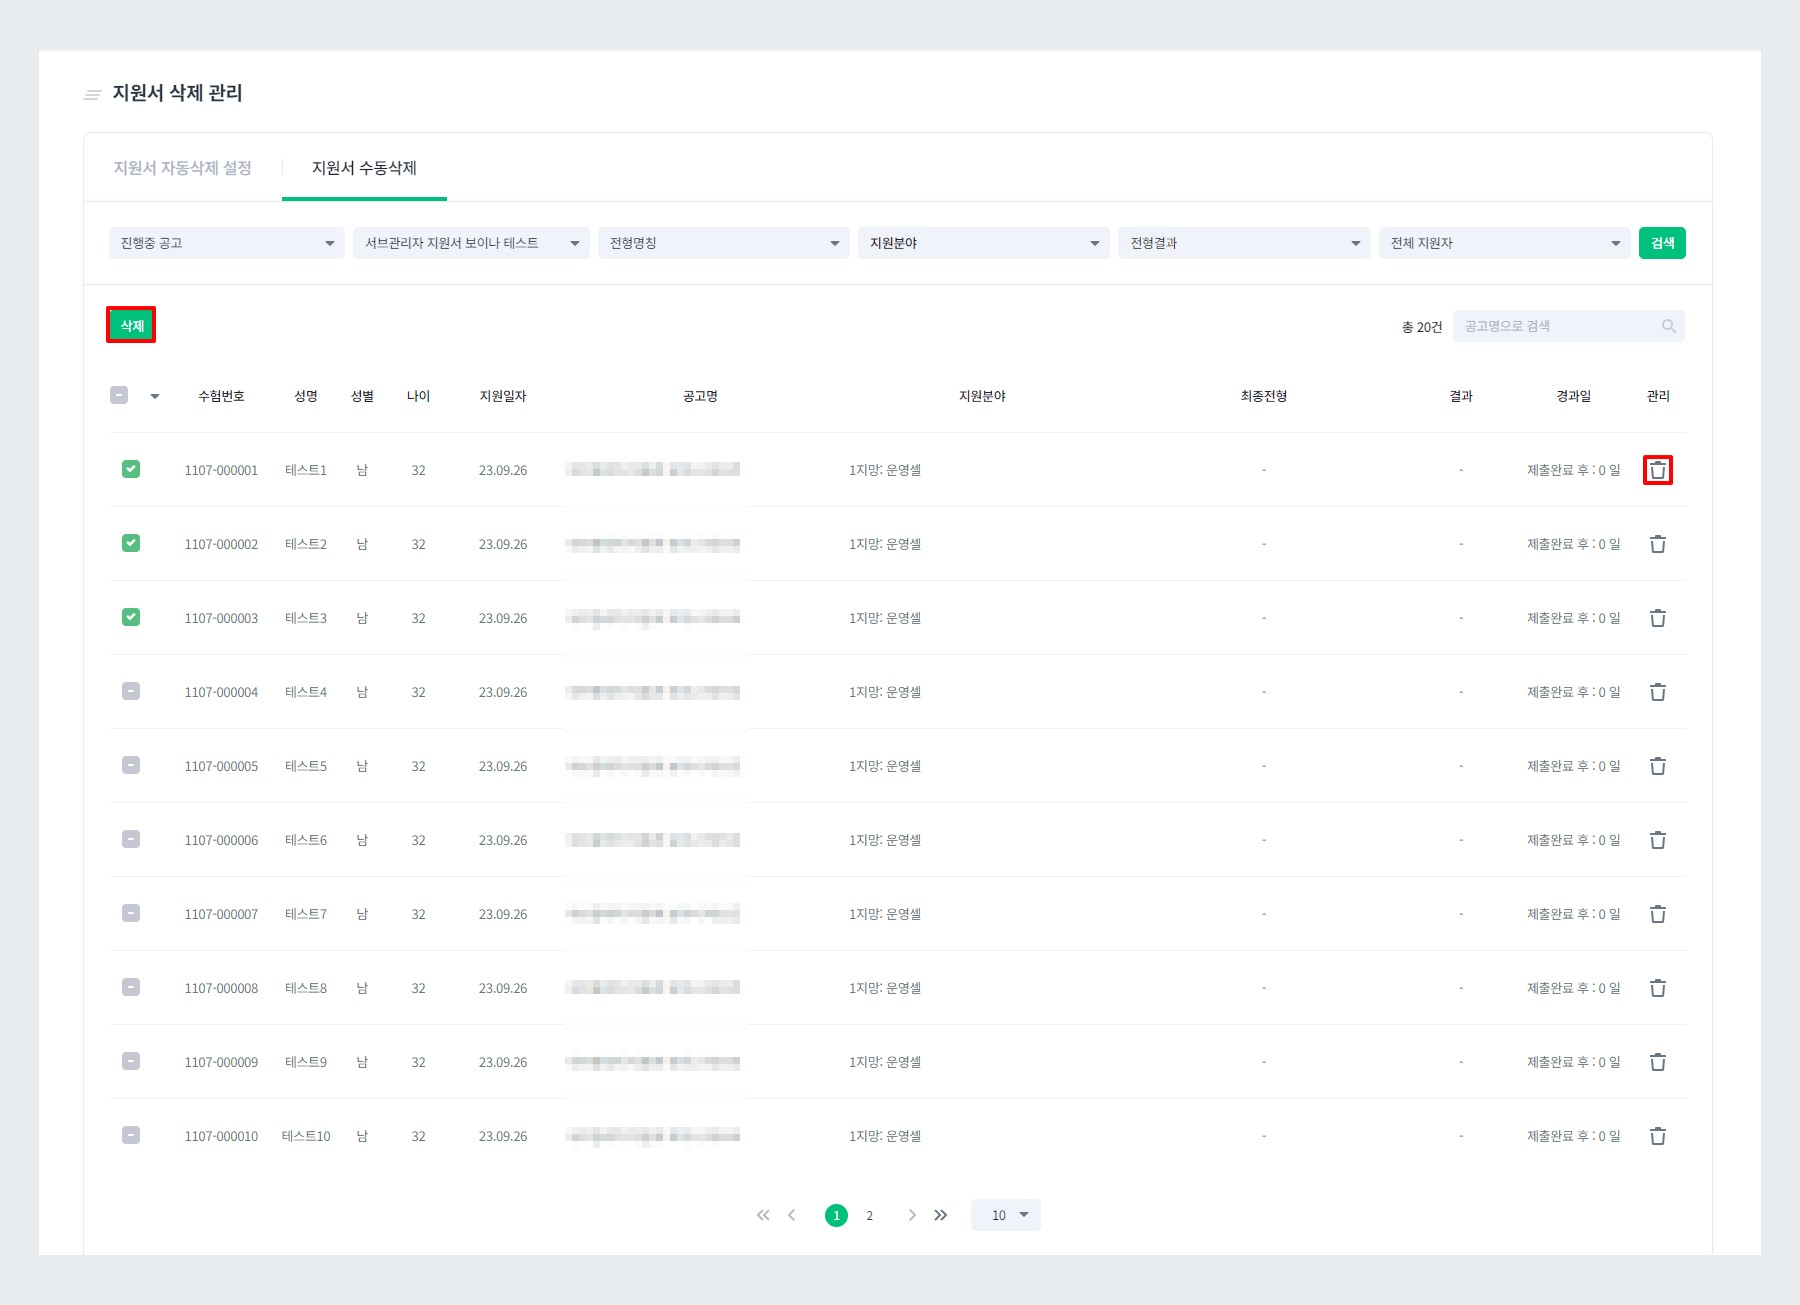Click the 총 20건 total count
1800x1305 pixels.
click(1422, 327)
